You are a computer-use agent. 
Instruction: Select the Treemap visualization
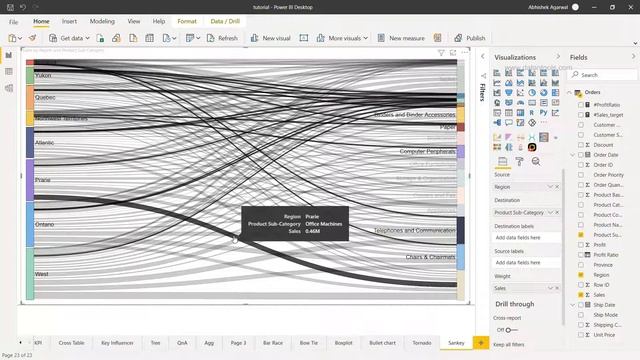(555, 93)
